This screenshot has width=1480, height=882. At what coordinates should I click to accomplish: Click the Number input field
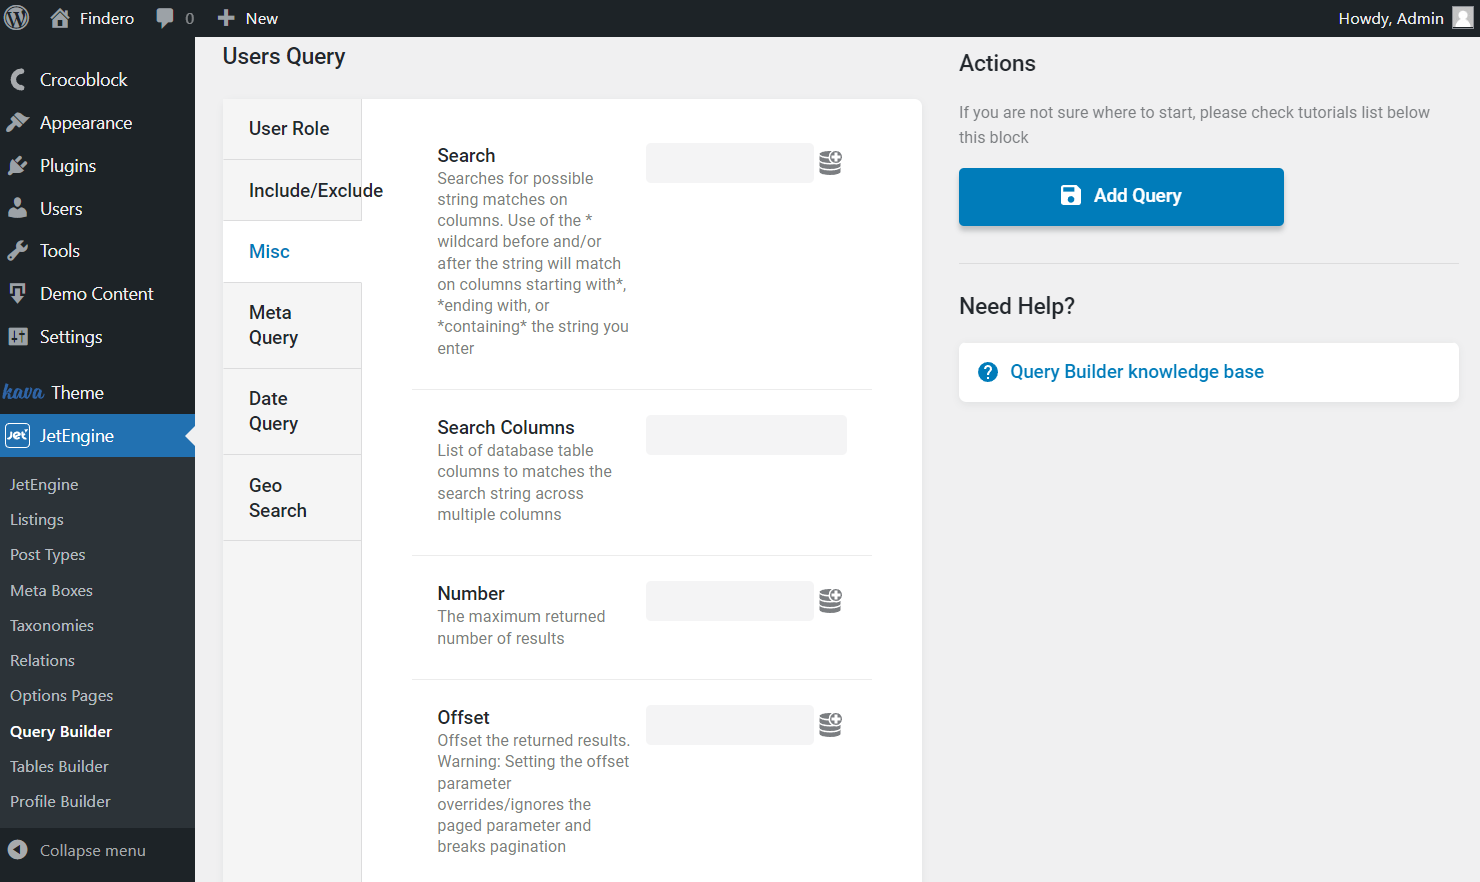click(730, 601)
